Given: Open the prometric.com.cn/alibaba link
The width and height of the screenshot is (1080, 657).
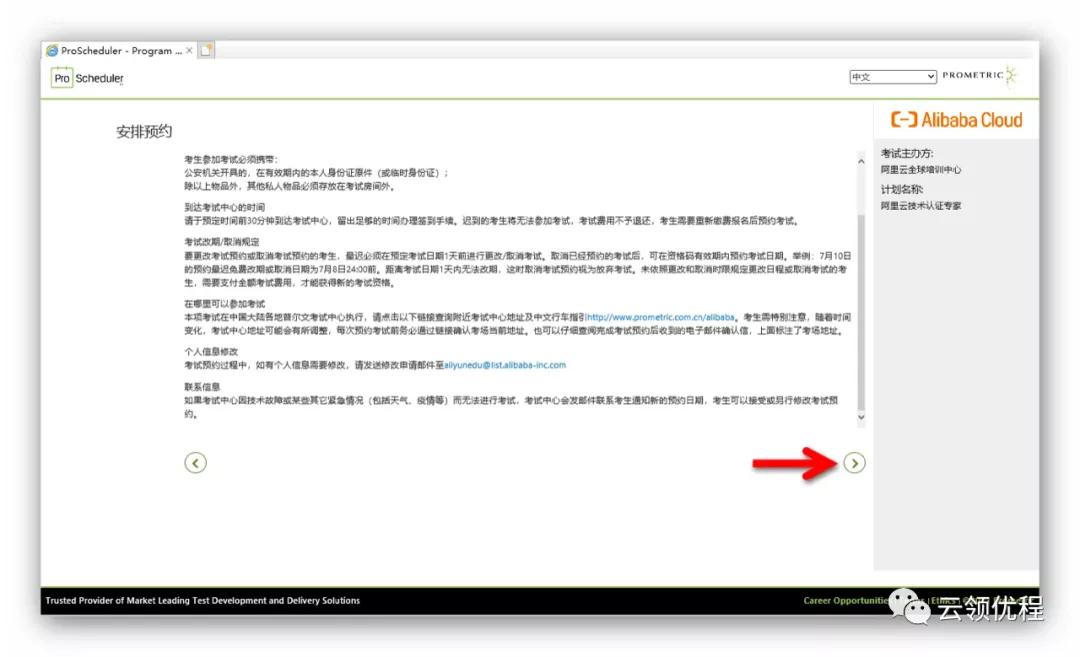Looking at the screenshot, I should [660, 317].
